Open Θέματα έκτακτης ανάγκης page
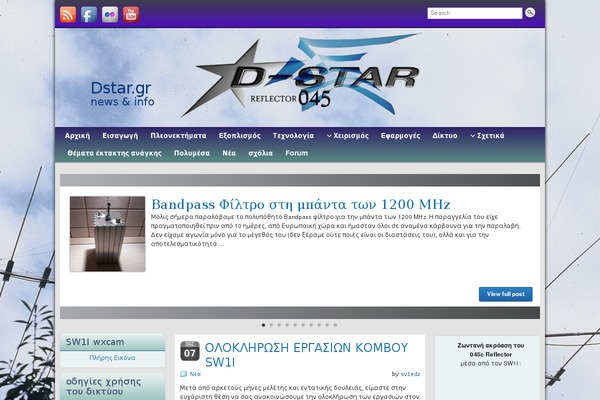Screen dimensions: 600x400 [x=114, y=153]
